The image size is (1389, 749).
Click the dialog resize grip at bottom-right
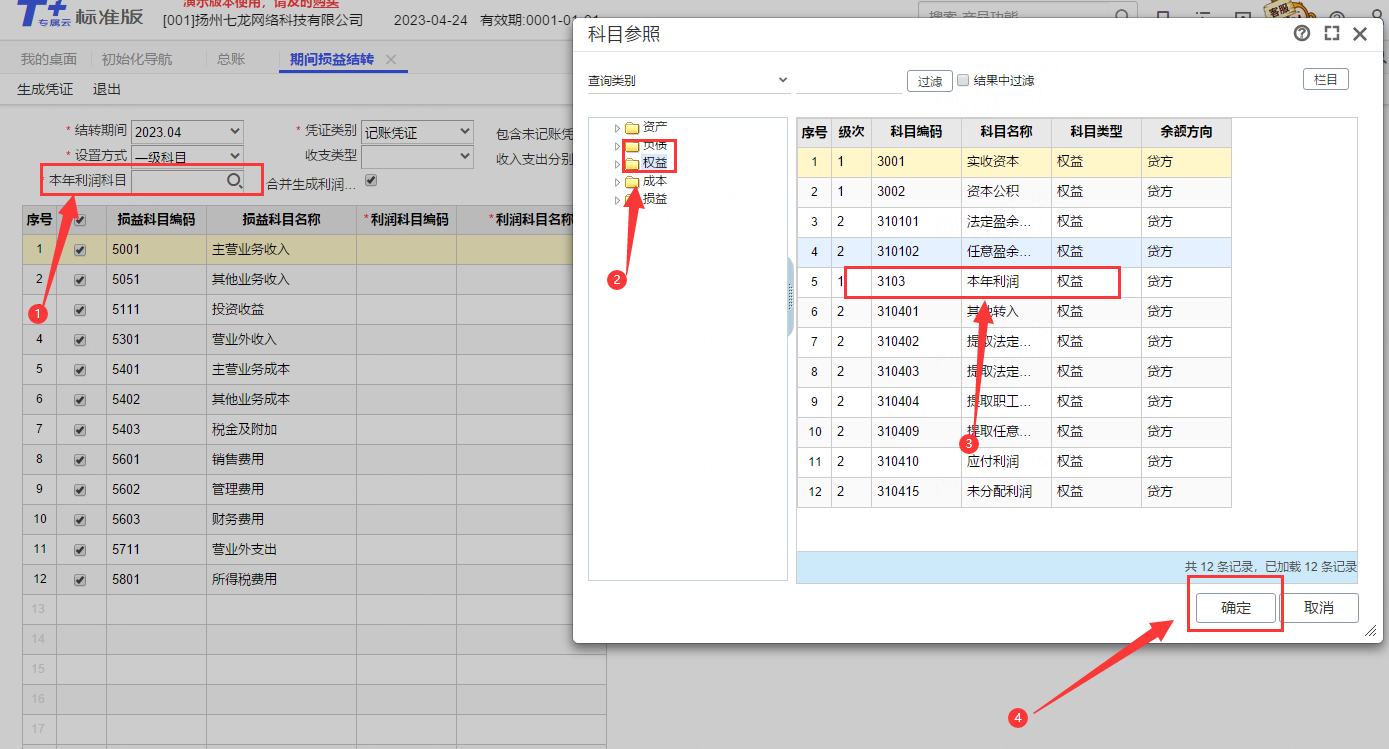coord(1370,632)
